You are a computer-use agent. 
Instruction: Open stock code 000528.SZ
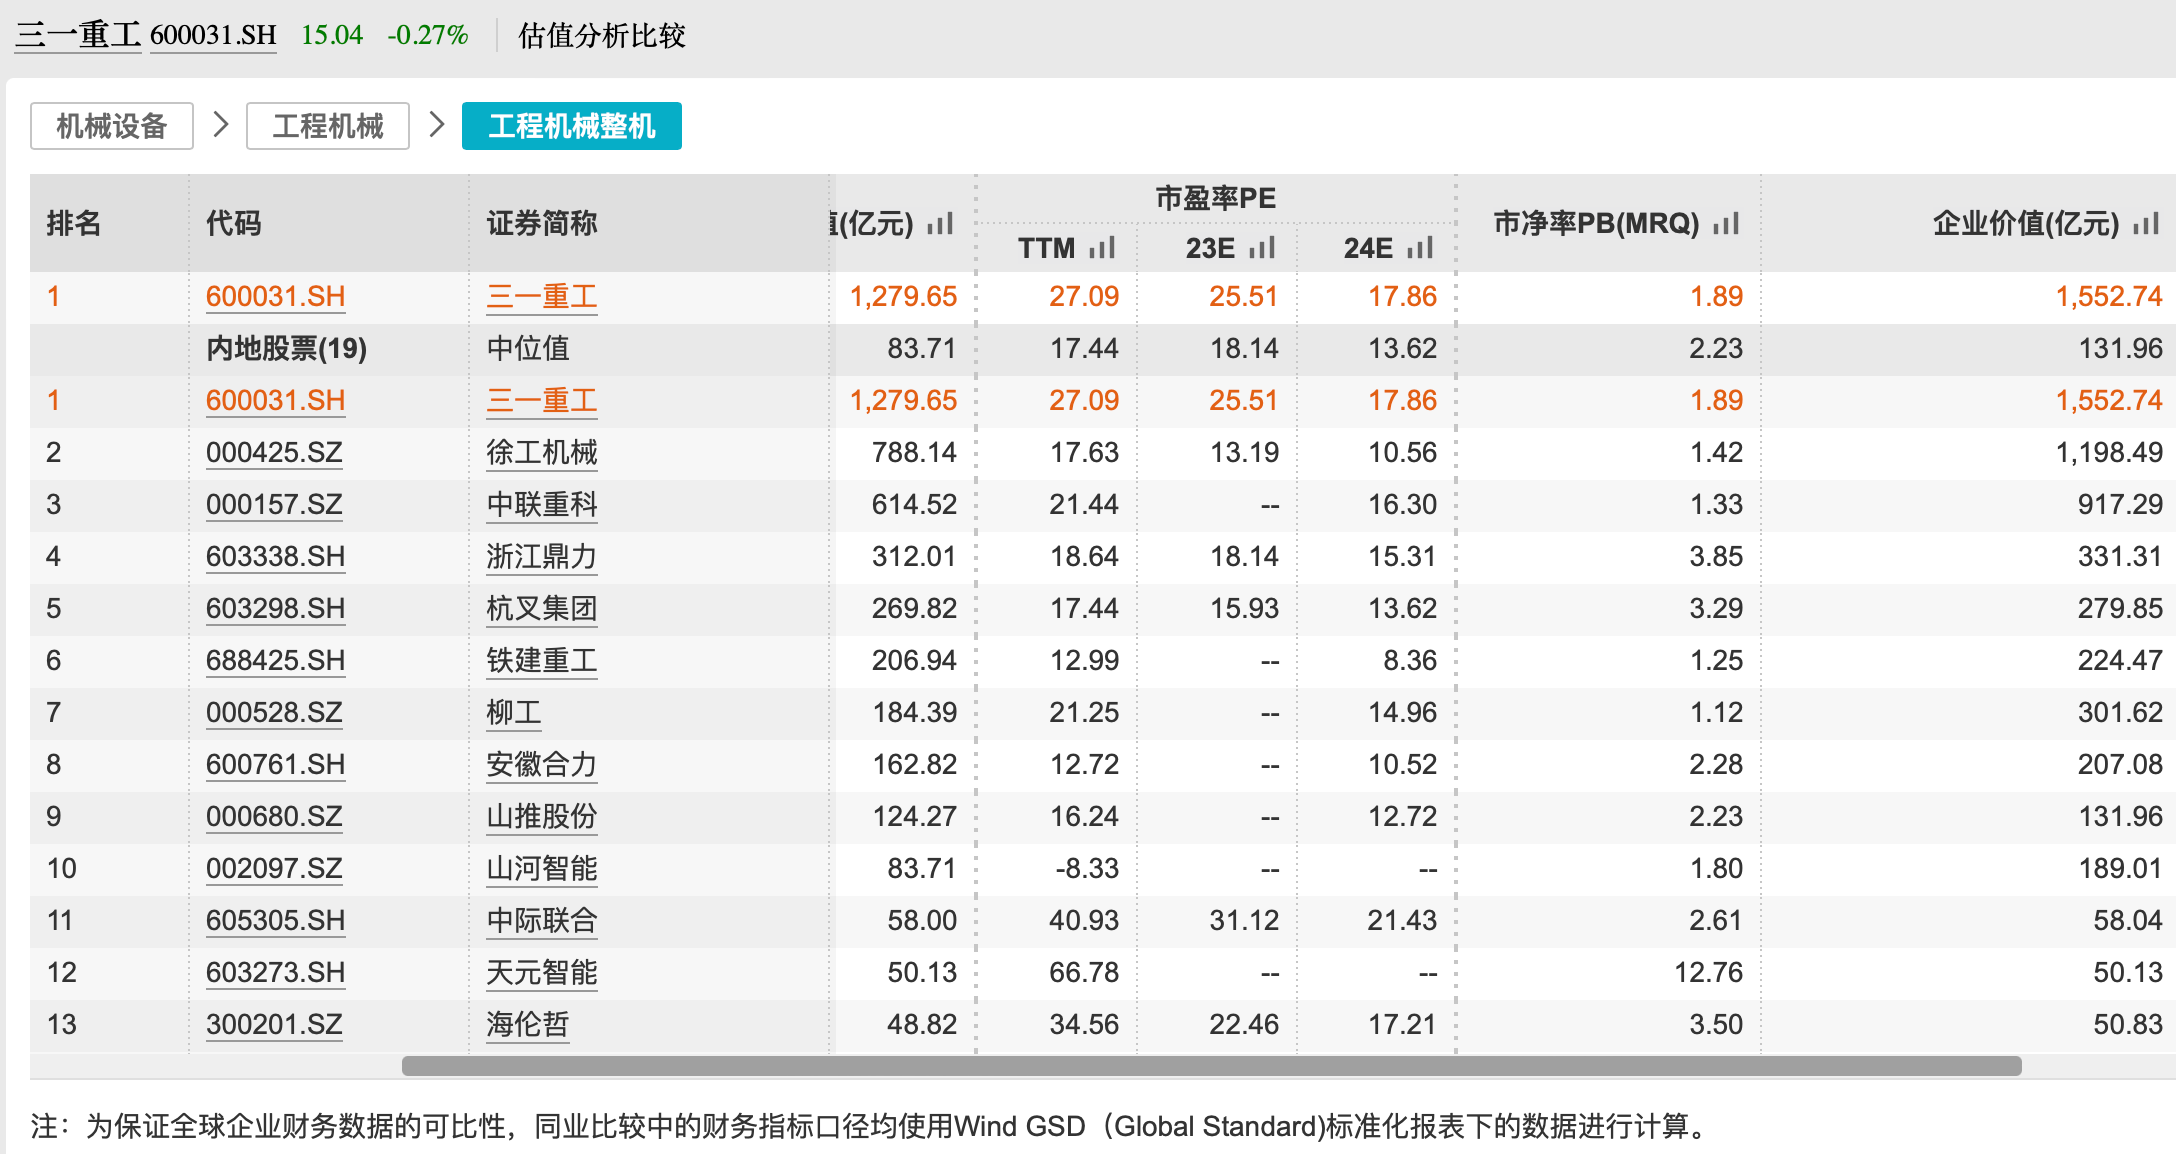click(x=274, y=712)
